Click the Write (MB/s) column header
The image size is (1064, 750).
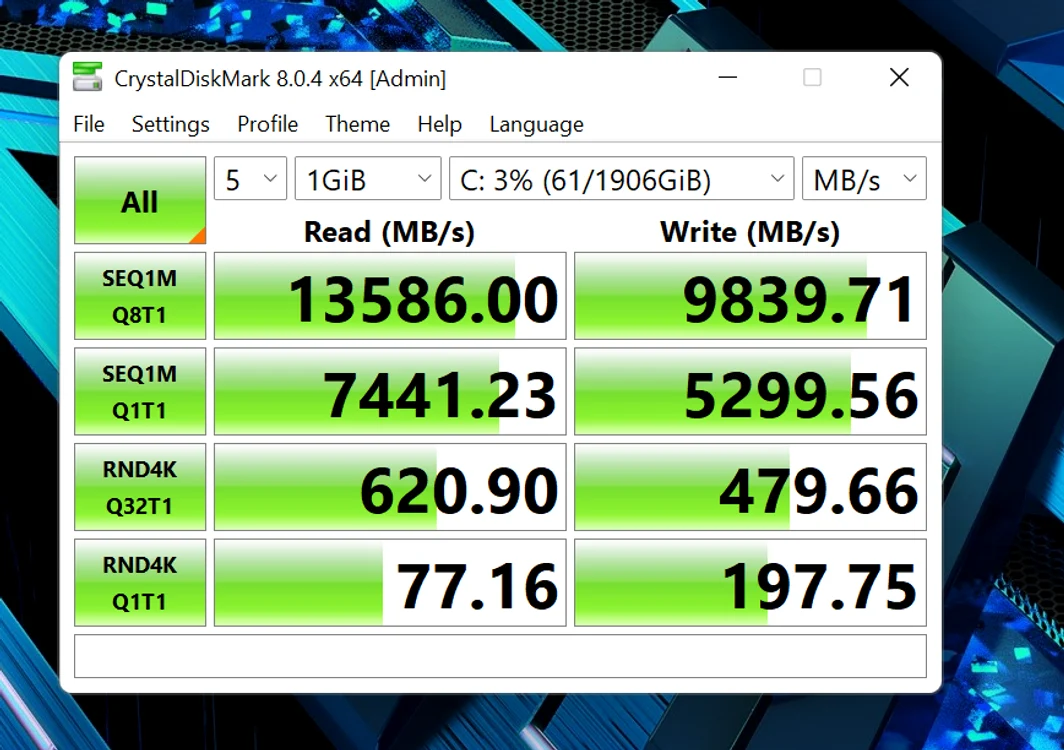click(x=750, y=232)
